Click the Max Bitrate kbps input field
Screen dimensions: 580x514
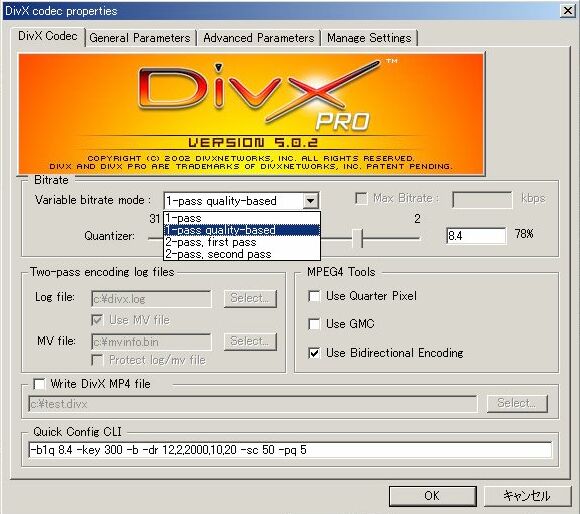point(482,200)
